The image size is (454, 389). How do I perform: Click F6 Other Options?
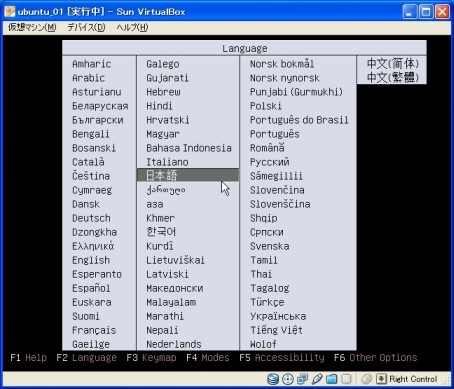[376, 358]
